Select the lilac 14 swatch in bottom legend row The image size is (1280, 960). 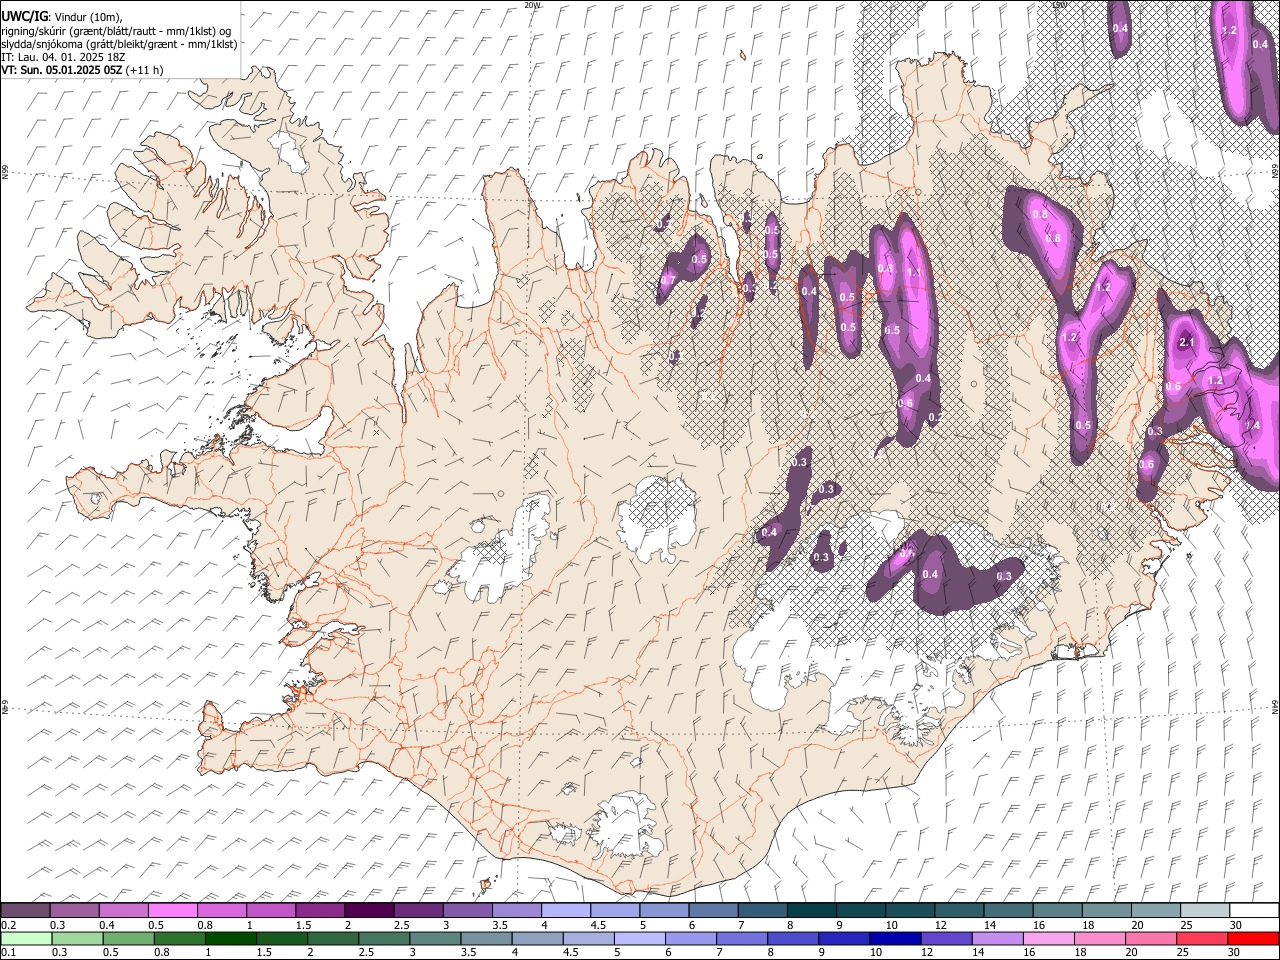click(x=998, y=939)
